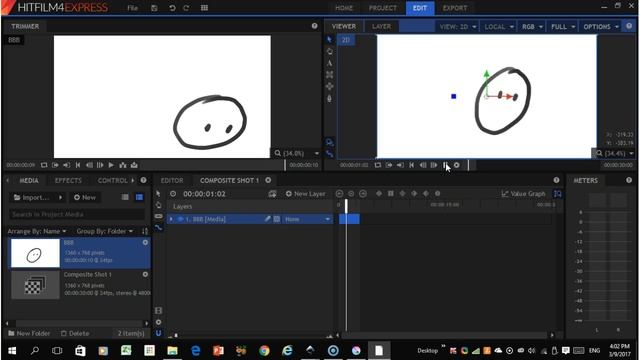Open the Trimmer zoom 34.0% dropdown
Screen dimensions: 640x360
tap(297, 153)
